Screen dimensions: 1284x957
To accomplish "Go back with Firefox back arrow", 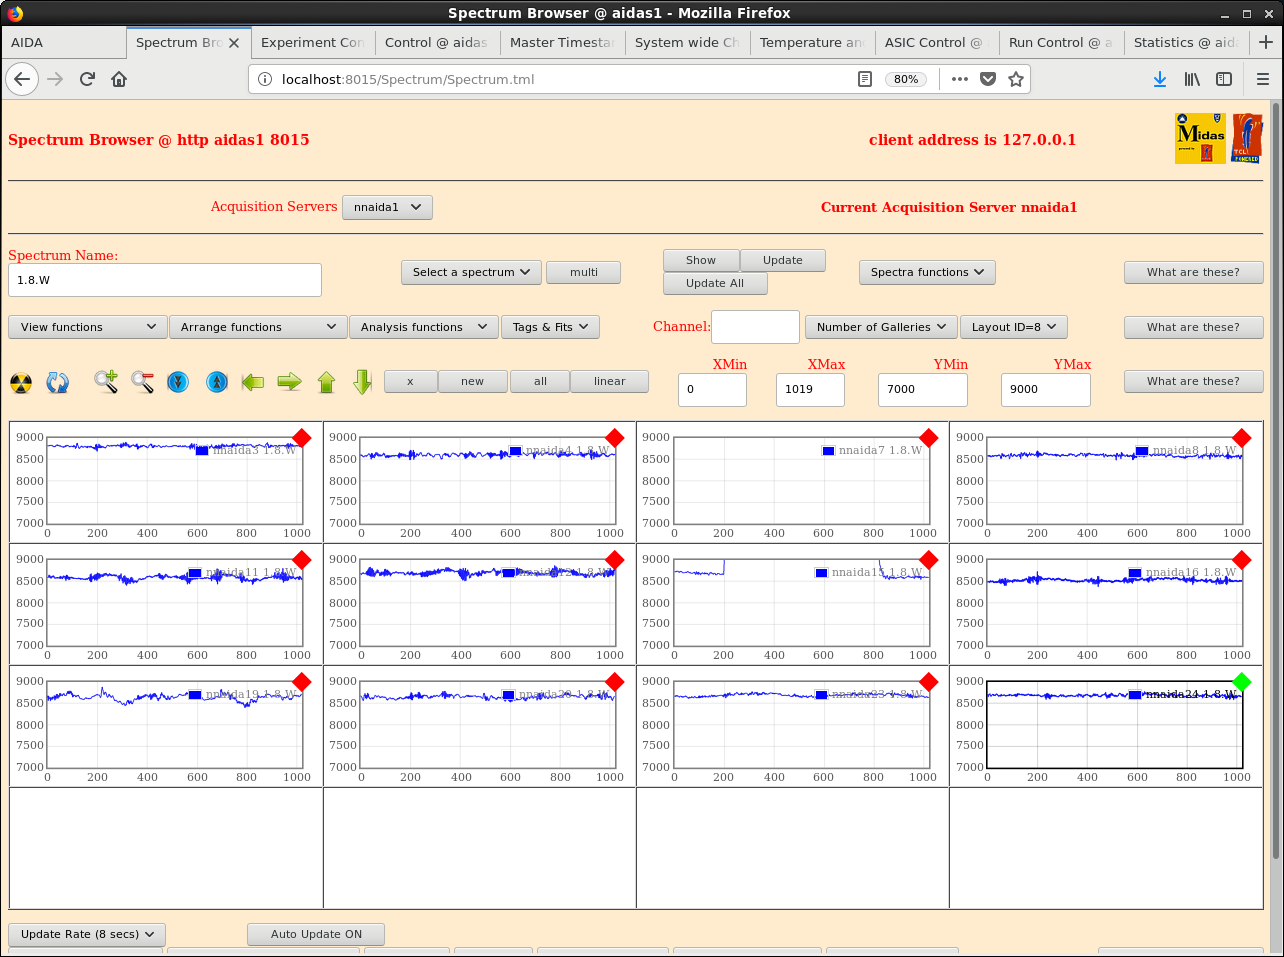I will click(x=22, y=79).
